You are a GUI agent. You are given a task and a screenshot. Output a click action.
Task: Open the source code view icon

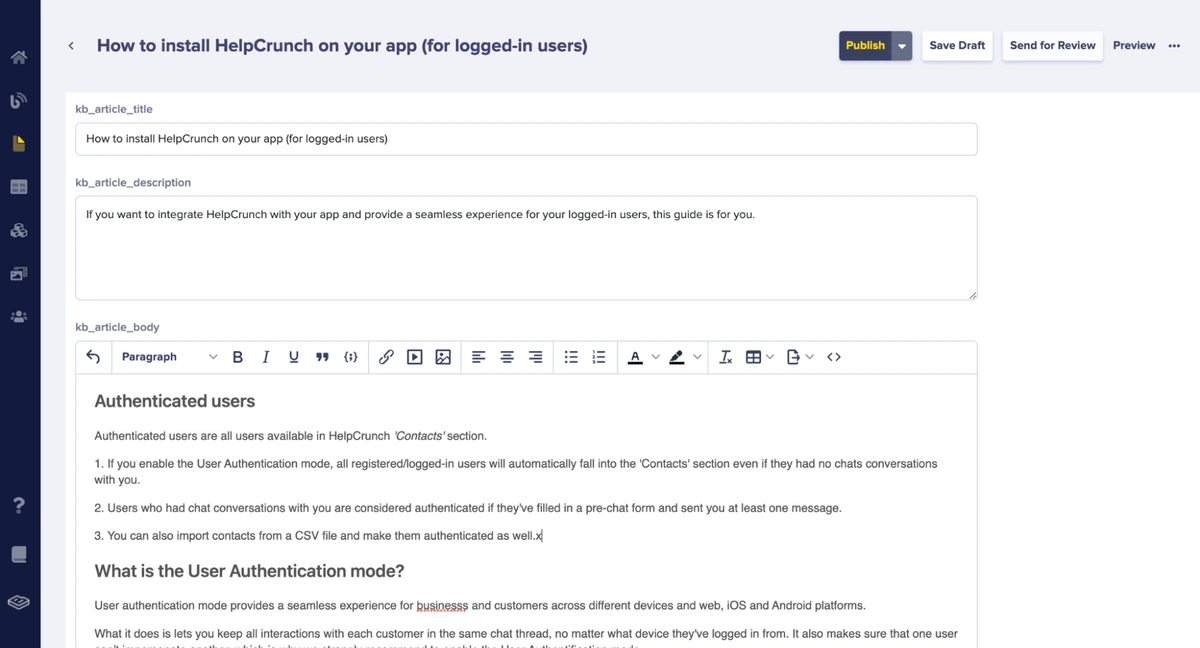834,357
